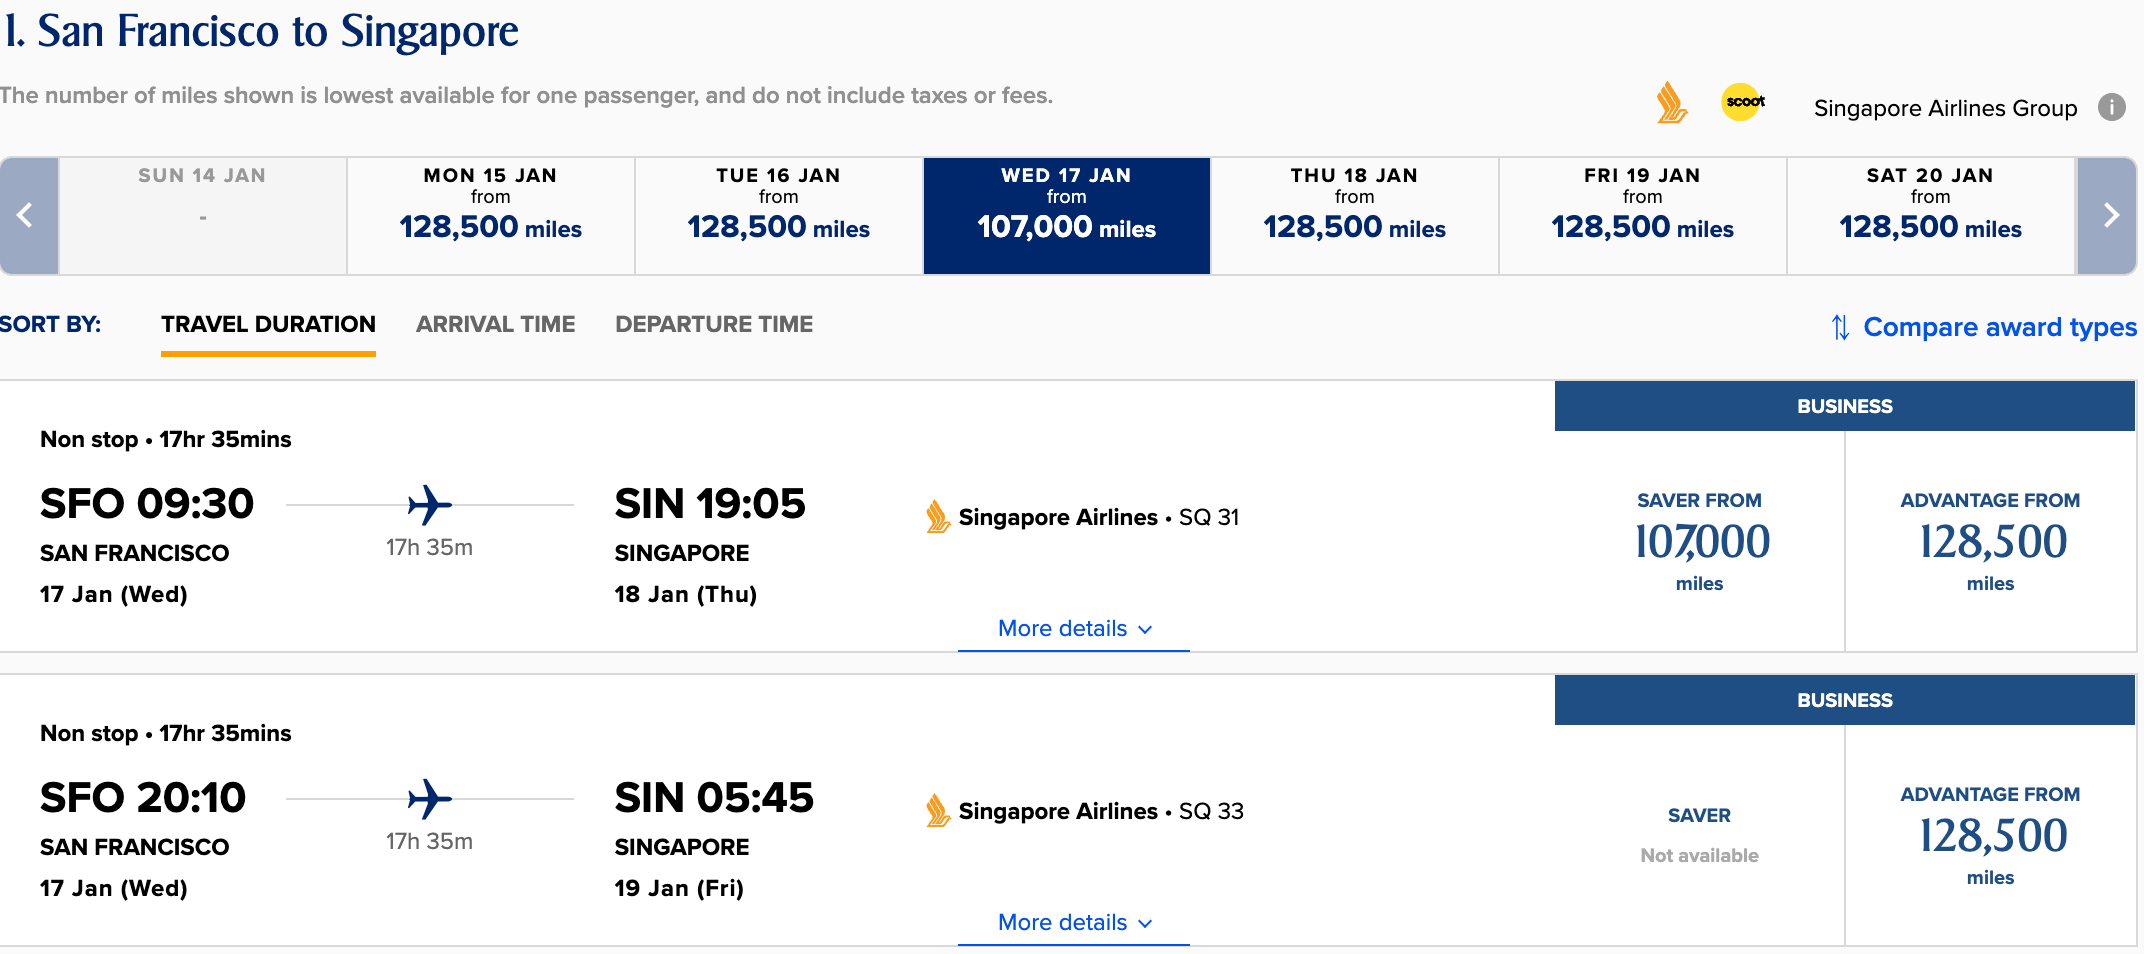The image size is (2144, 954).
Task: Select Travel Duration sorting option
Action: [x=268, y=324]
